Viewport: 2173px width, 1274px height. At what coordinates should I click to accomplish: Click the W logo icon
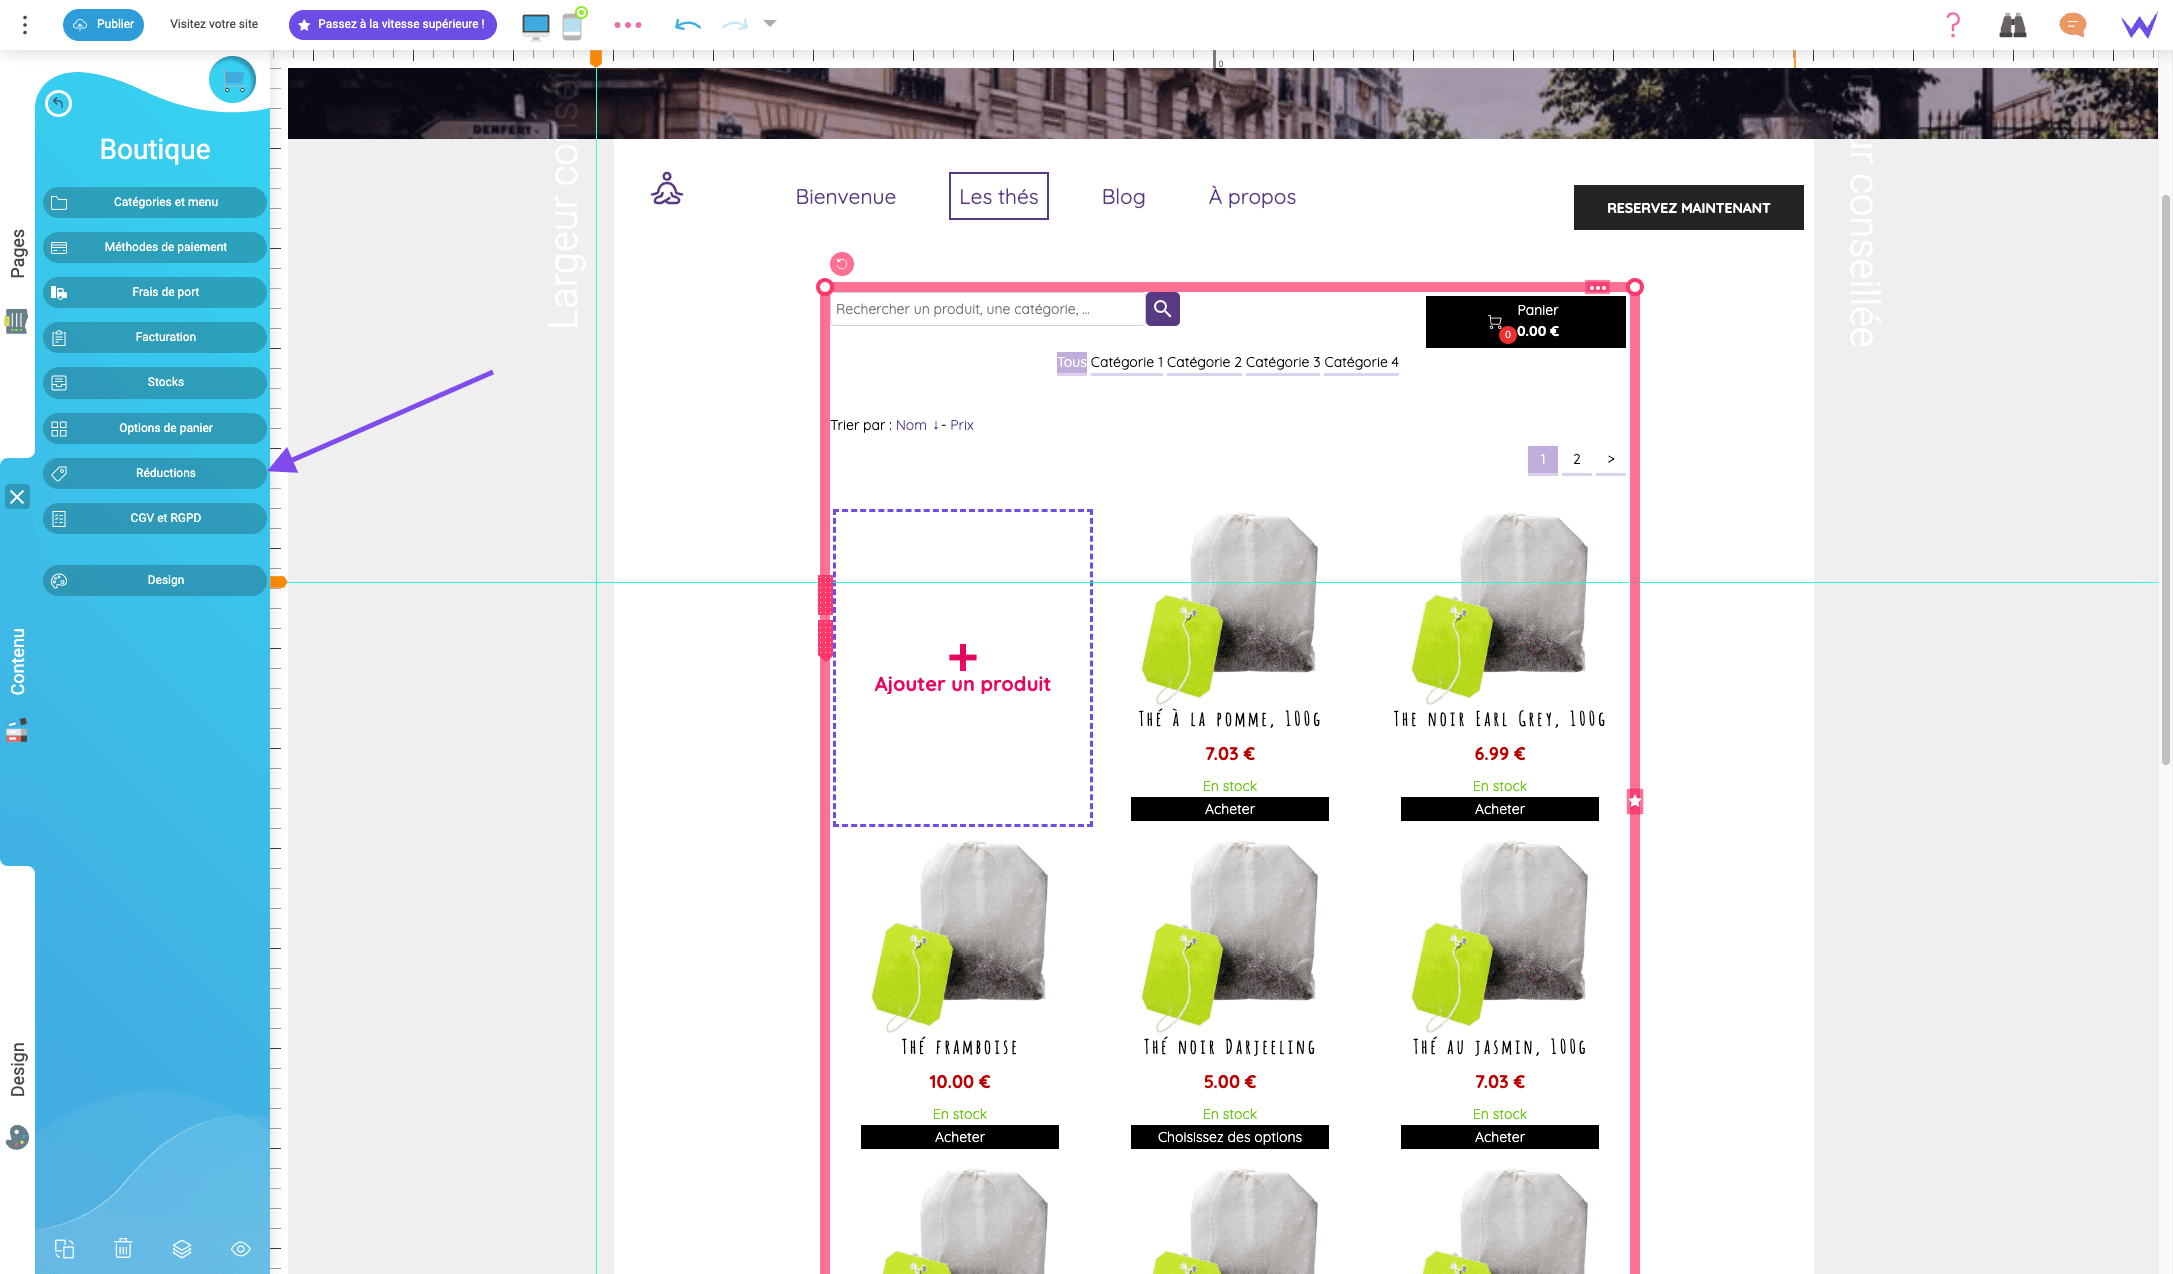[2139, 25]
